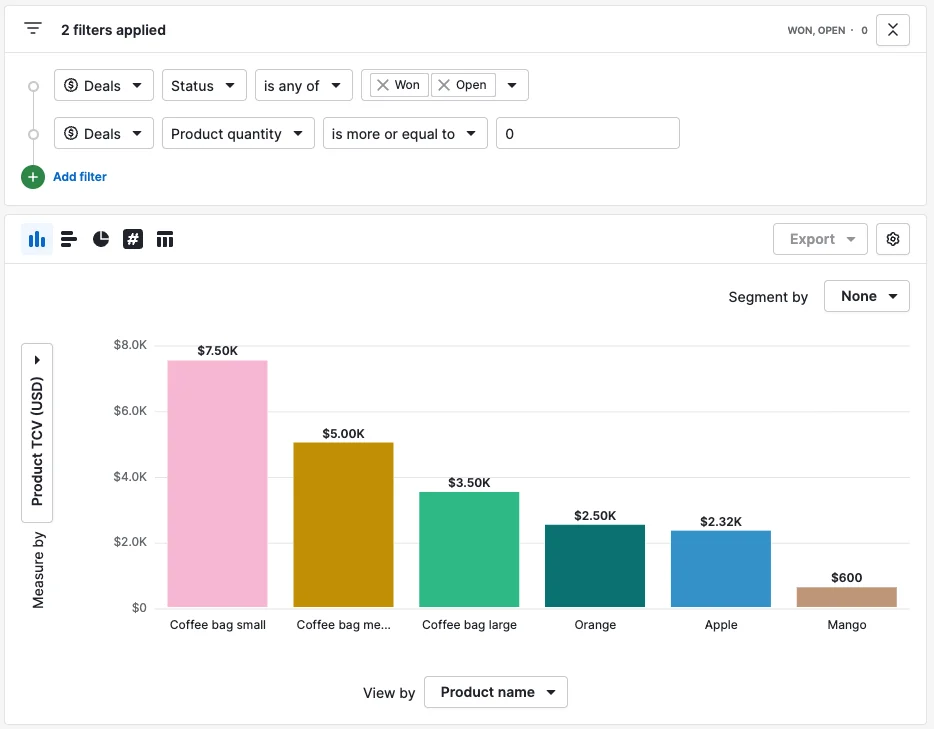The height and width of the screenshot is (729, 934).
Task: Choose the scorecard number view icon
Action: click(x=133, y=239)
